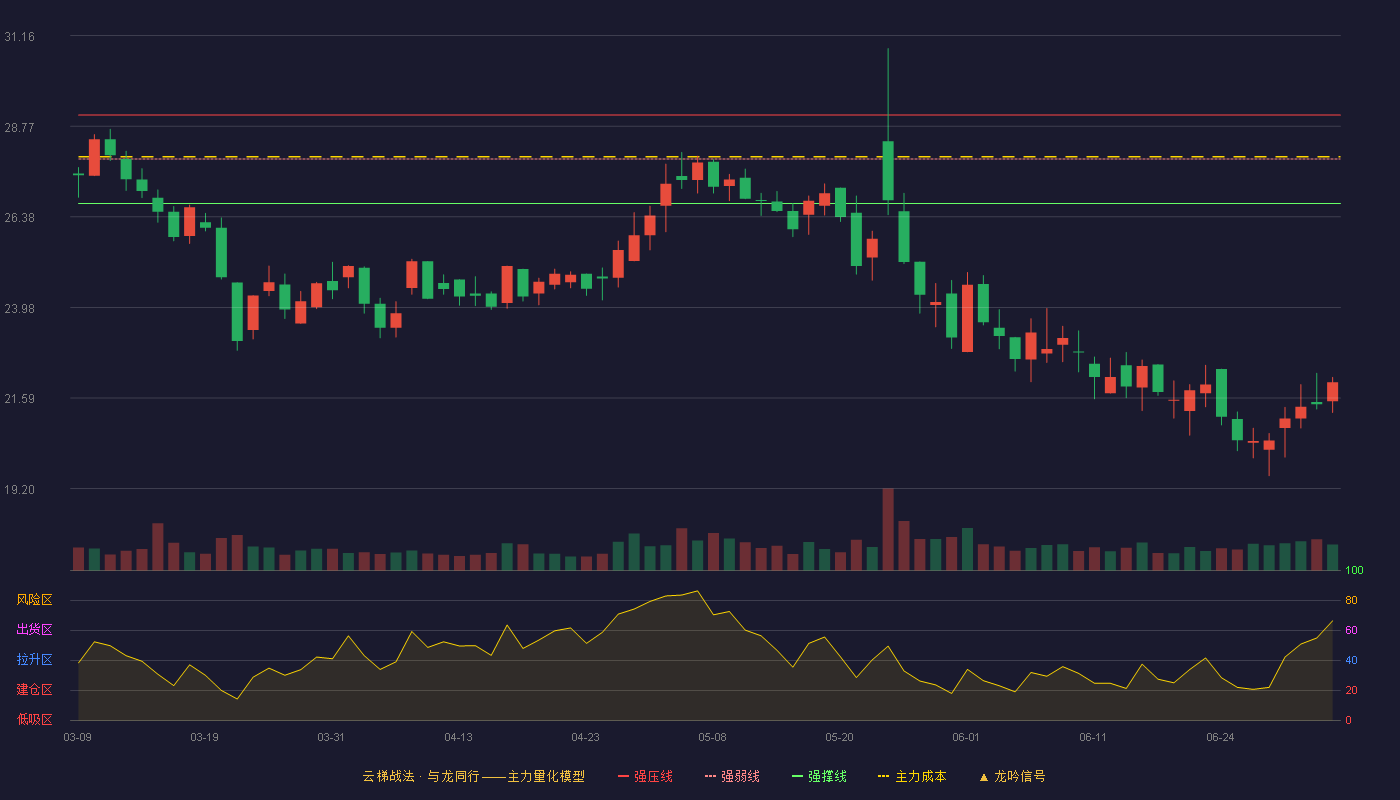Click the 03-31 date label

[331, 737]
